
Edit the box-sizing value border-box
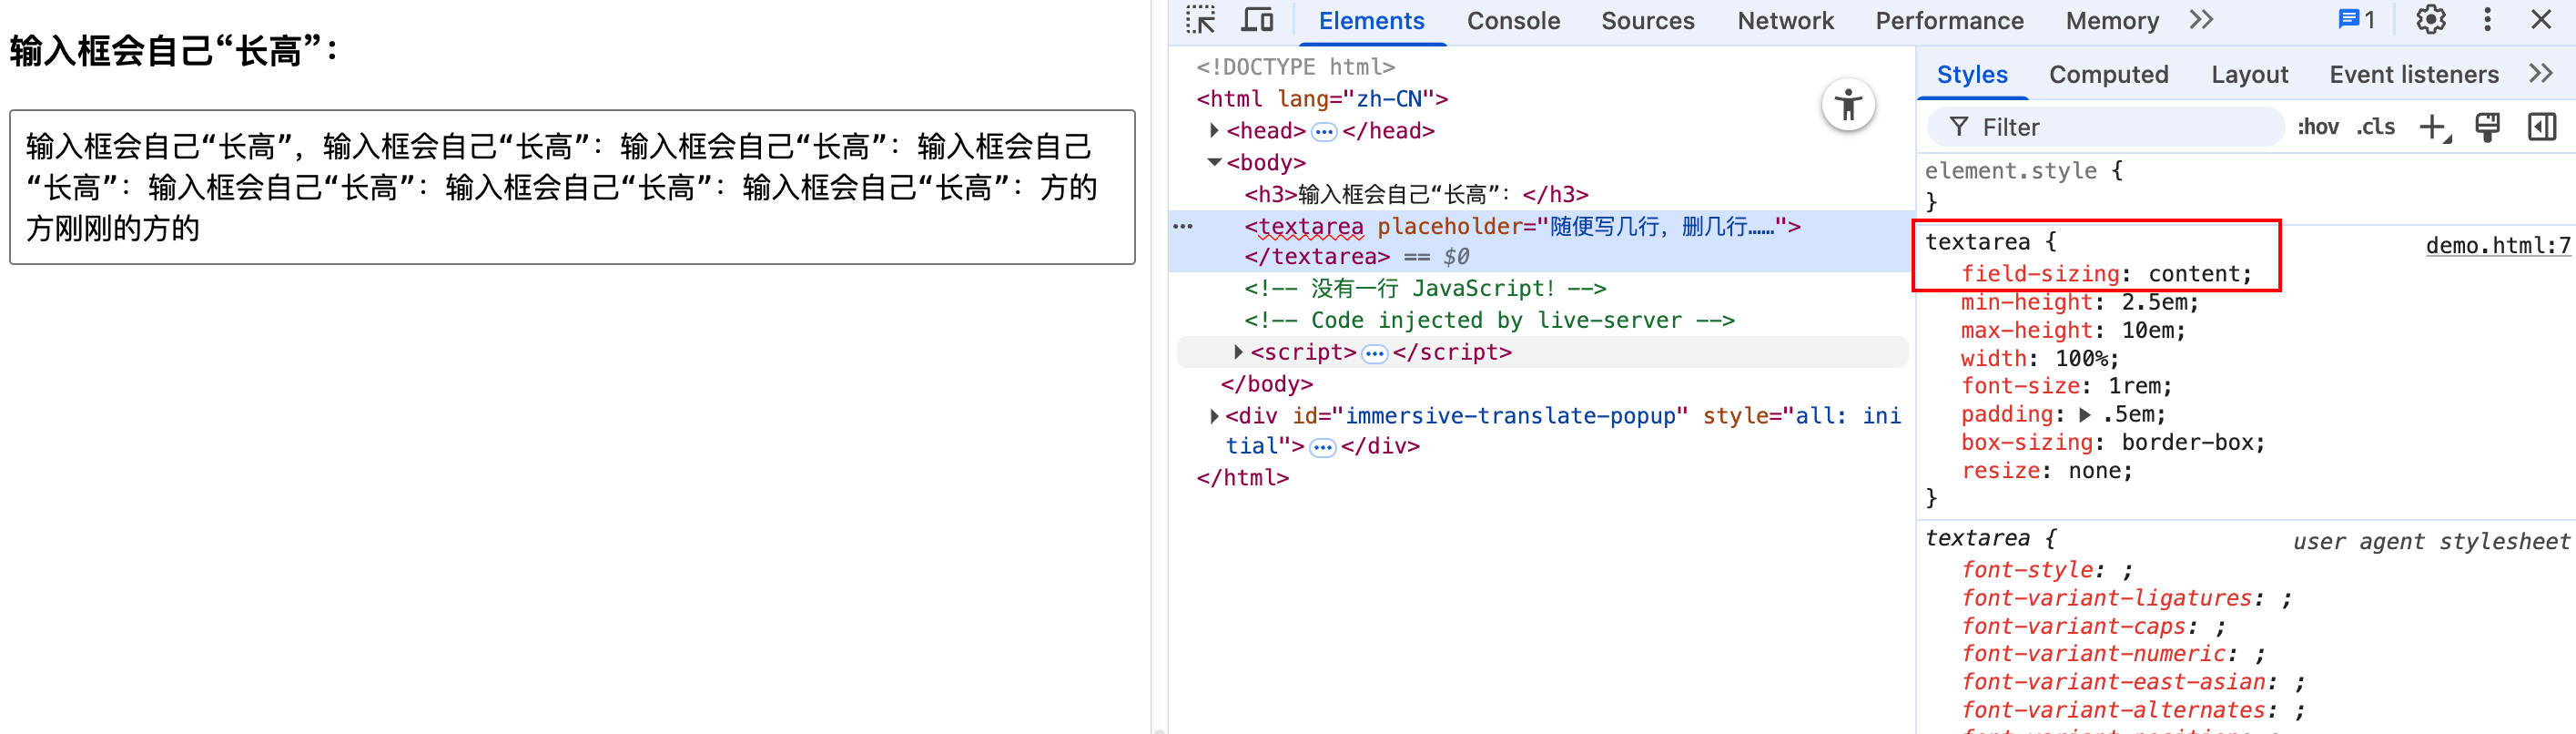click(2187, 442)
